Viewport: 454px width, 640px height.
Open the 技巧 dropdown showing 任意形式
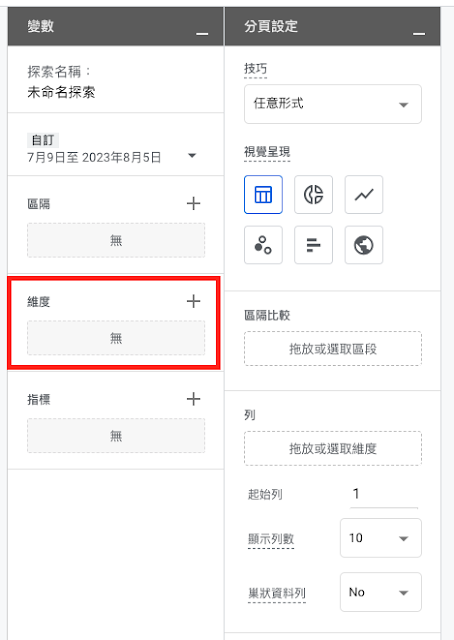coord(333,104)
